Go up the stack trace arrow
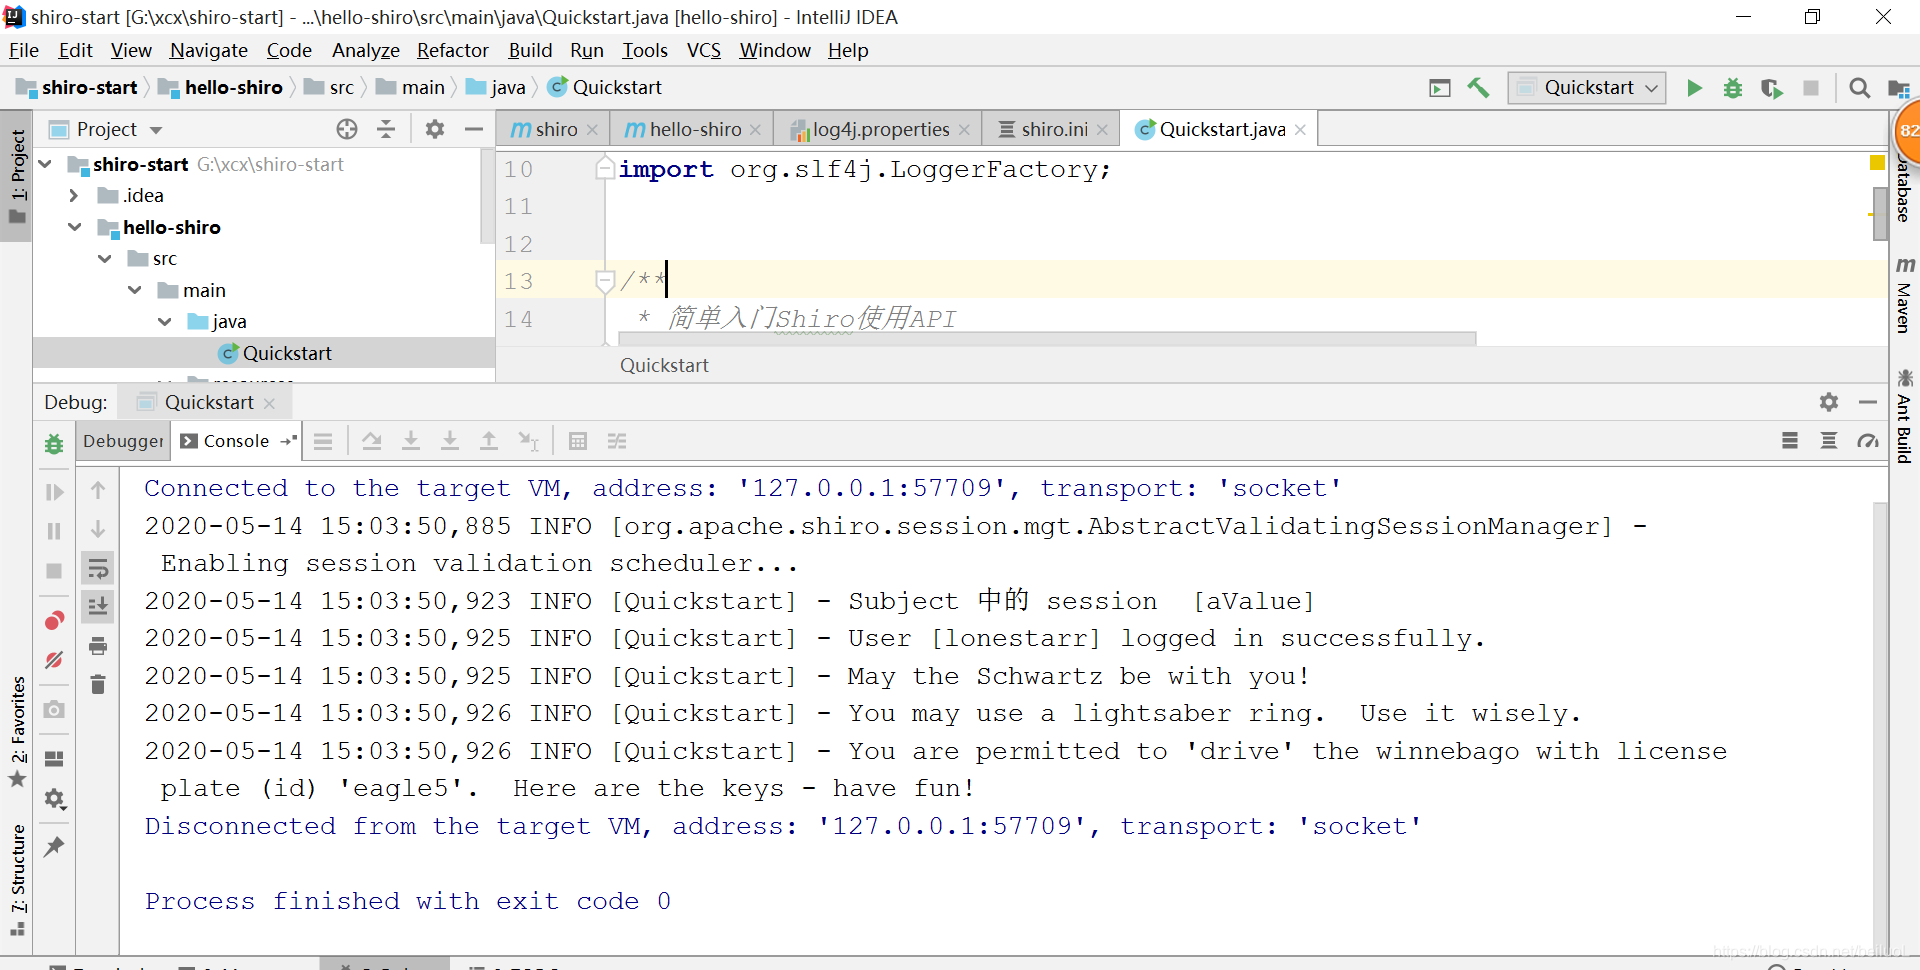Viewport: 1920px width, 970px height. (x=98, y=490)
